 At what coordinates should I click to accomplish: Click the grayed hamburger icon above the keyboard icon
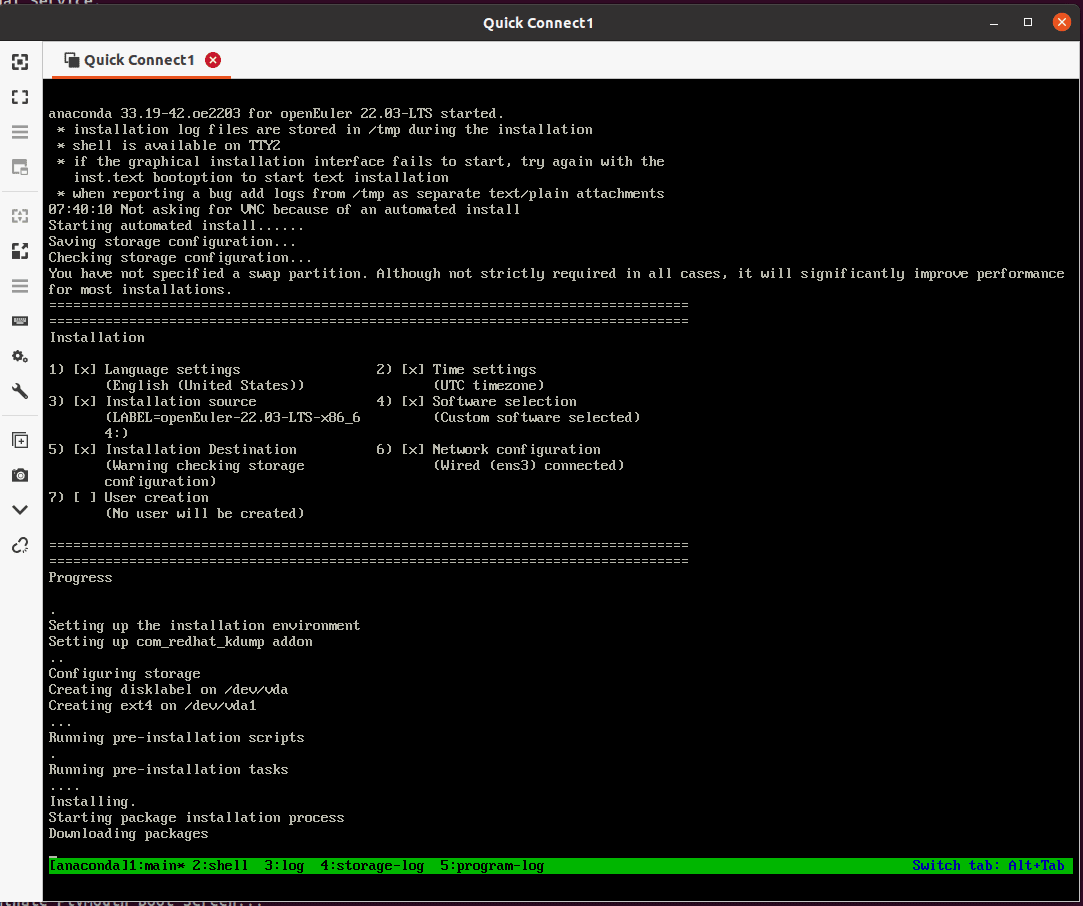pyautogui.click(x=20, y=286)
